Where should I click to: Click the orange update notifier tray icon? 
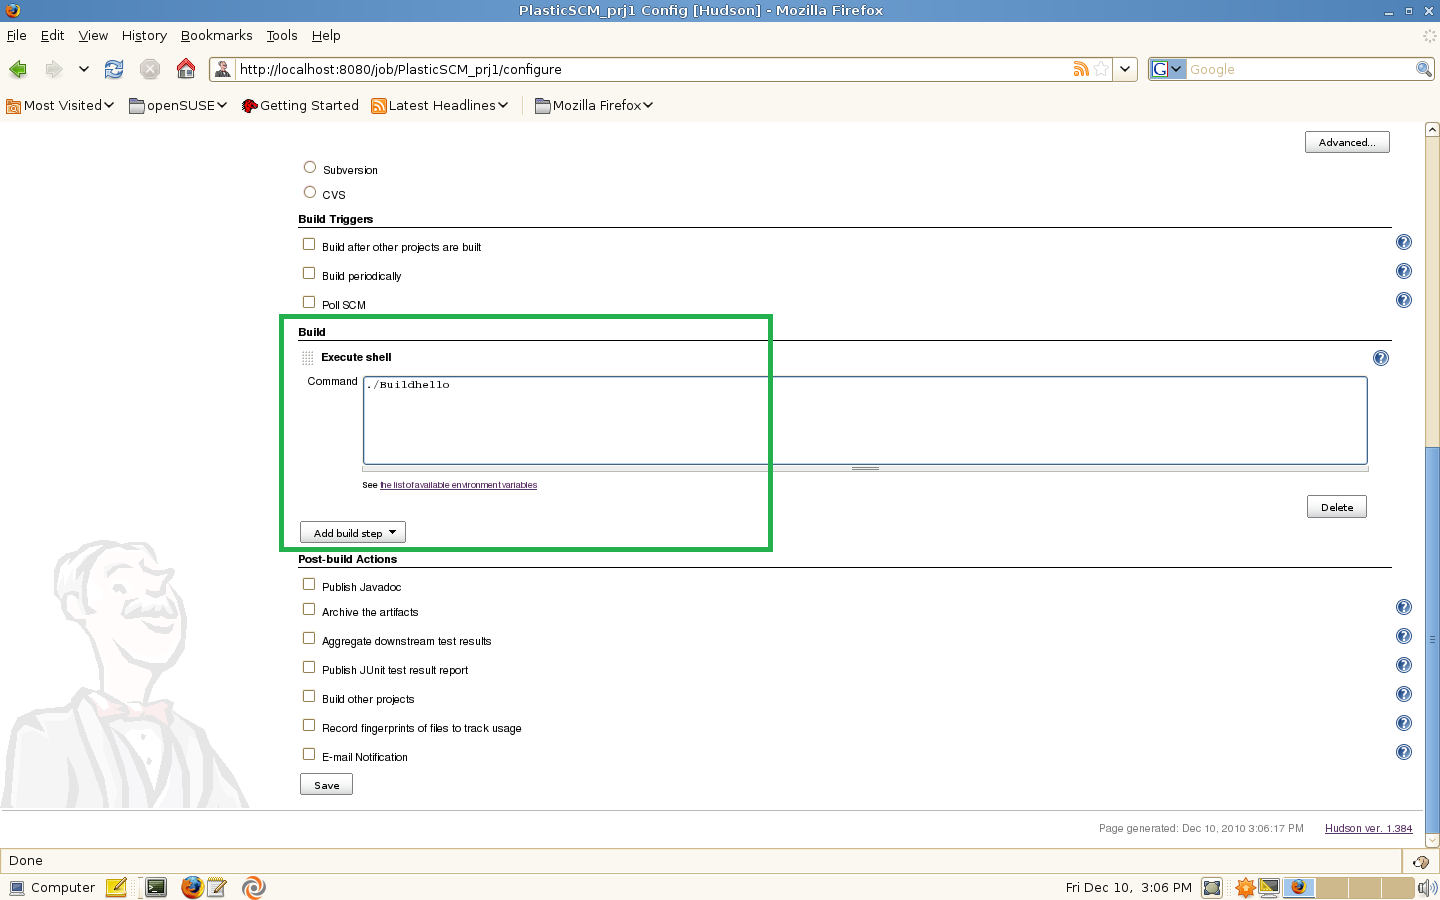click(1245, 887)
